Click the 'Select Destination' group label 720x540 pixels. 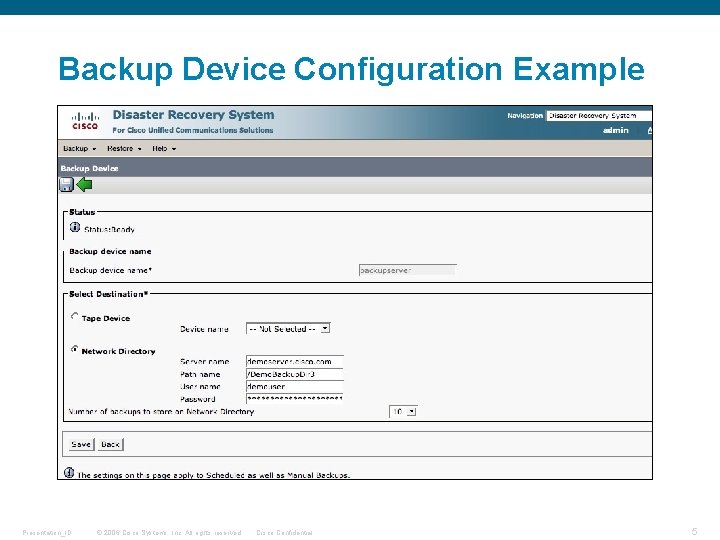108,294
